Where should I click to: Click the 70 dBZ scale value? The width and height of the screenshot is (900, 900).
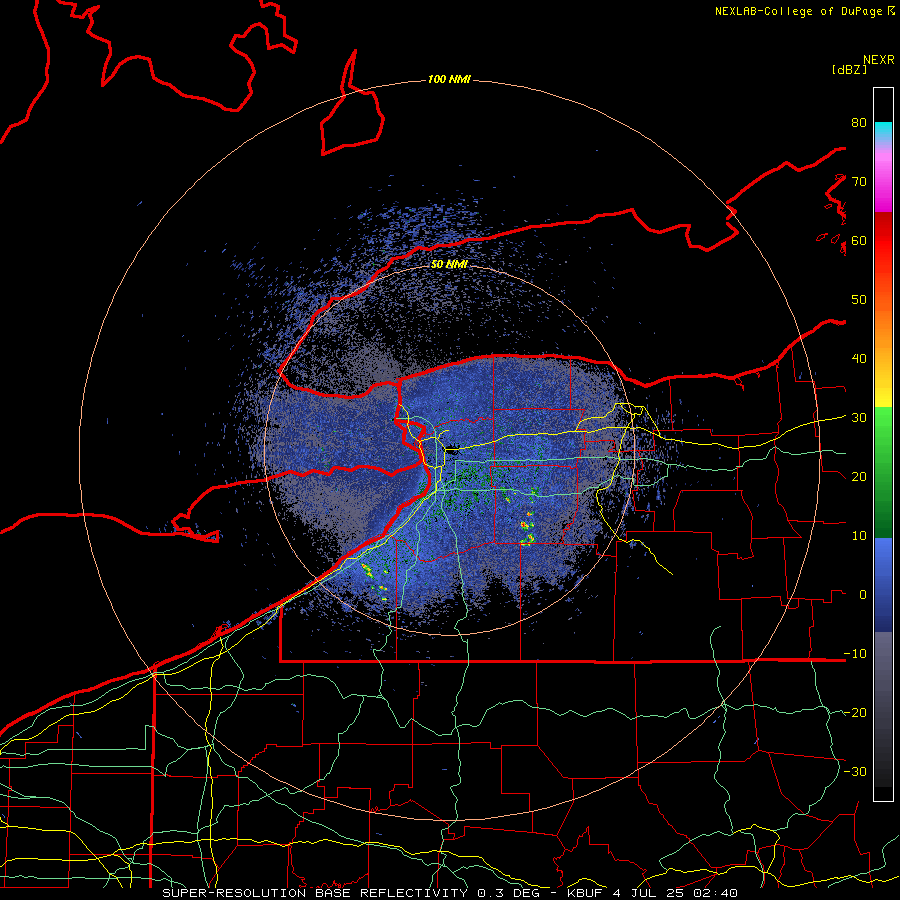pos(859,182)
